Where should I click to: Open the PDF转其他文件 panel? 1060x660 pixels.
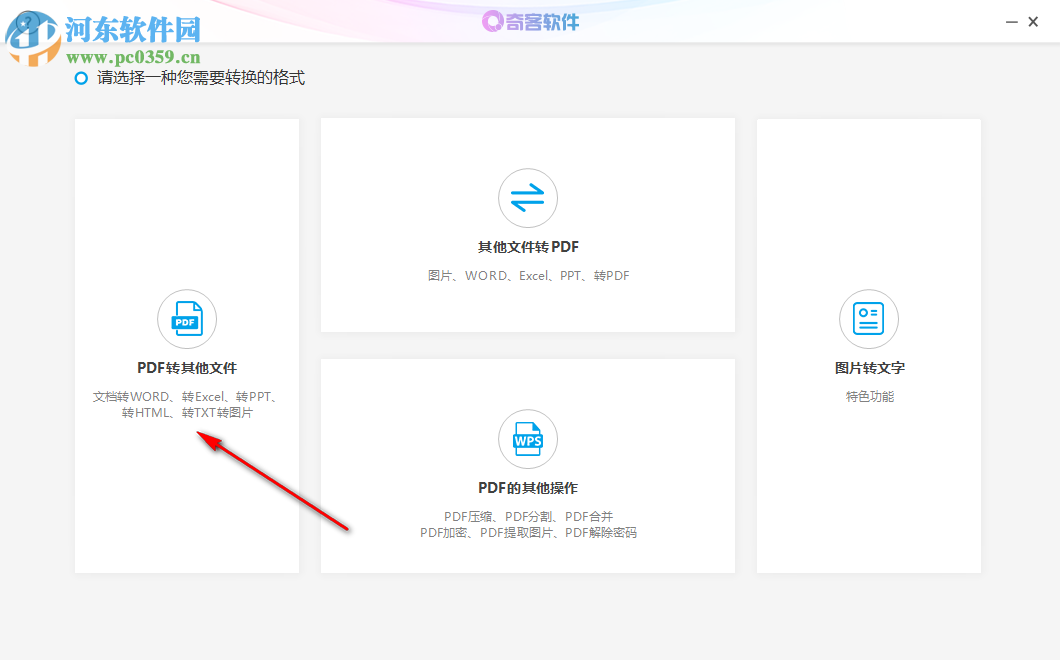(186, 345)
